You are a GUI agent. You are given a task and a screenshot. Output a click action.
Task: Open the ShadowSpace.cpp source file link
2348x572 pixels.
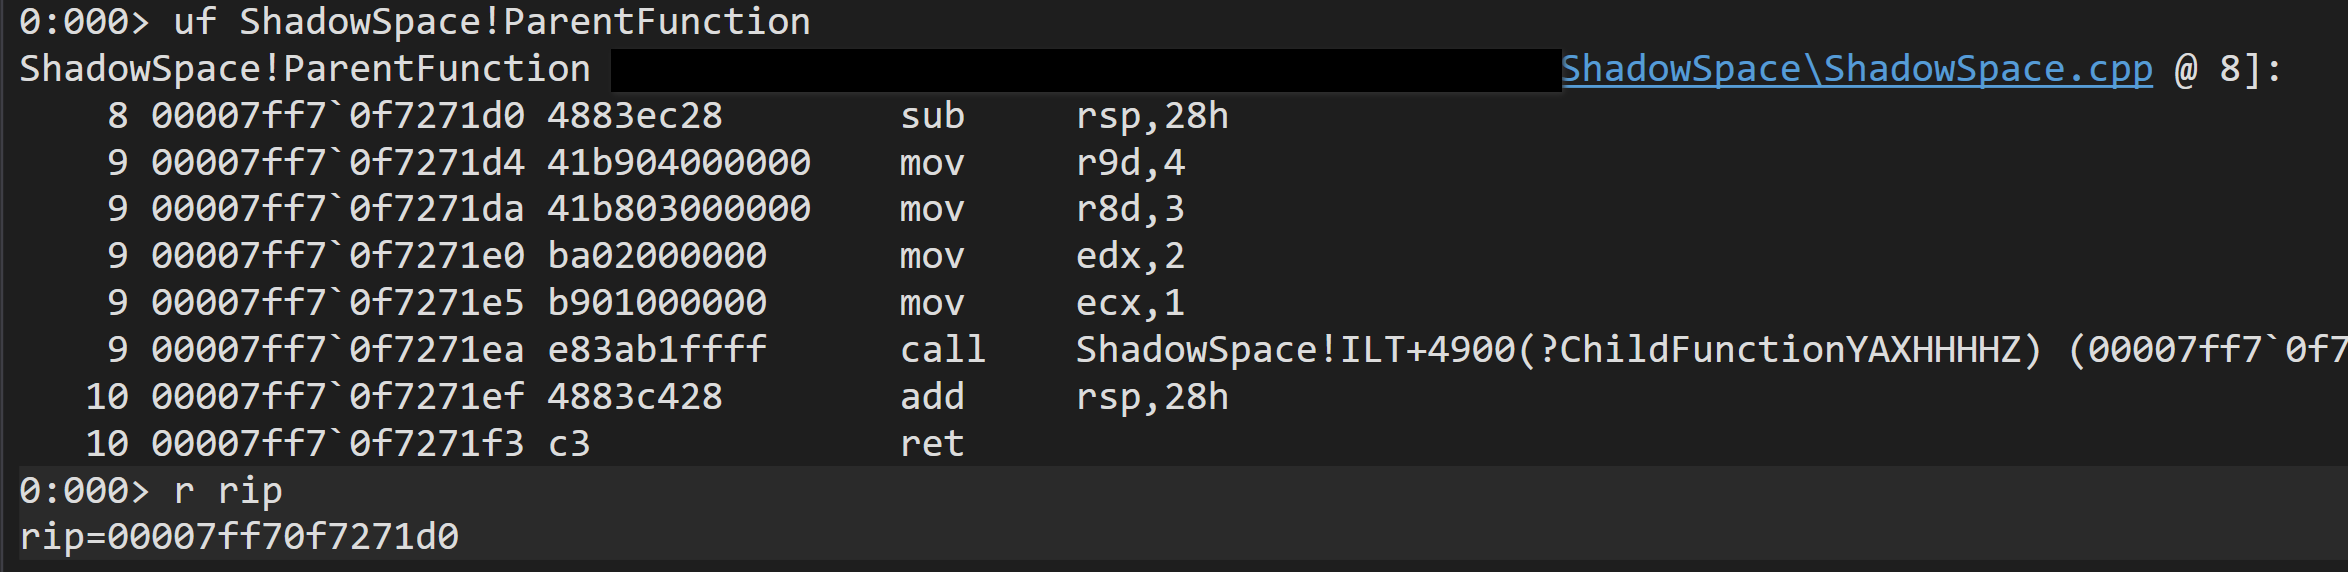(1856, 69)
